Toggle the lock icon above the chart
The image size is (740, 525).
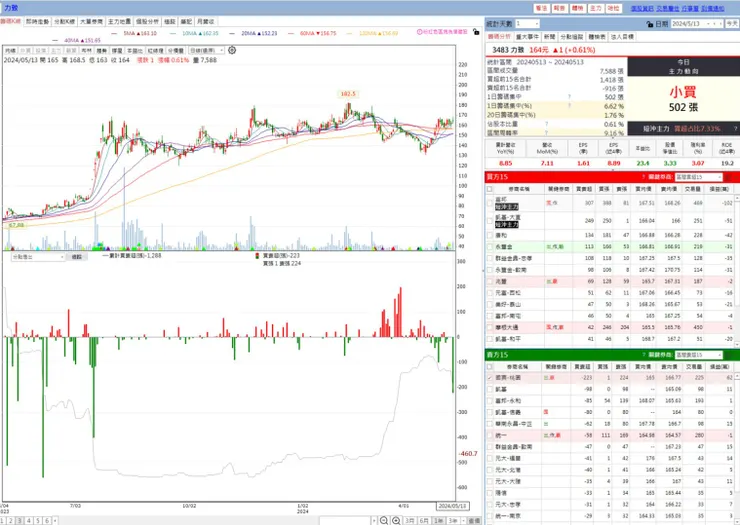tap(476, 32)
